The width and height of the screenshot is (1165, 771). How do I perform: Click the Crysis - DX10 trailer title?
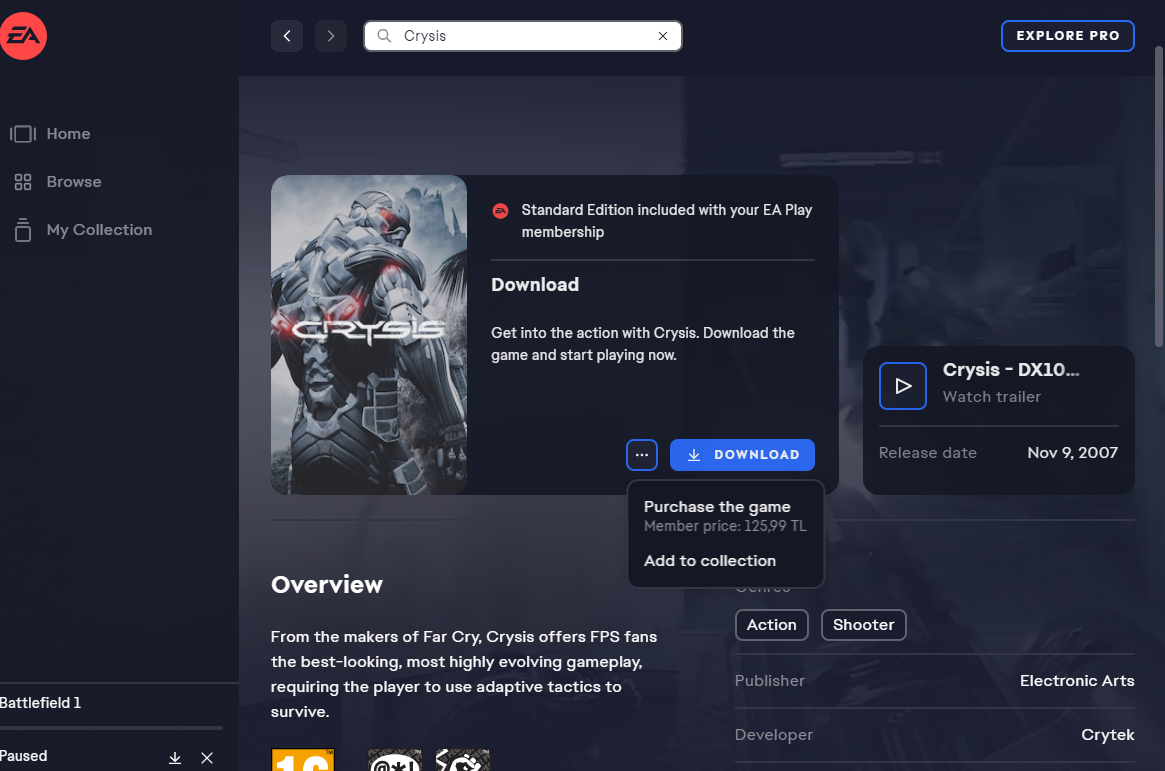click(x=1010, y=369)
